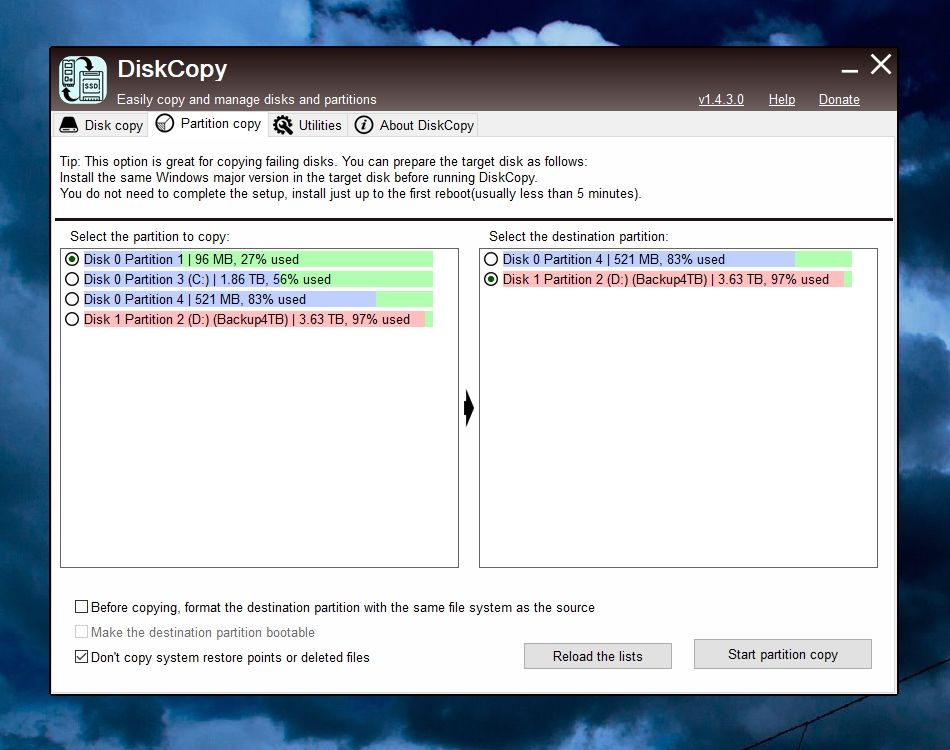Show the About DiskCopy tab
The width and height of the screenshot is (950, 750).
pos(414,125)
